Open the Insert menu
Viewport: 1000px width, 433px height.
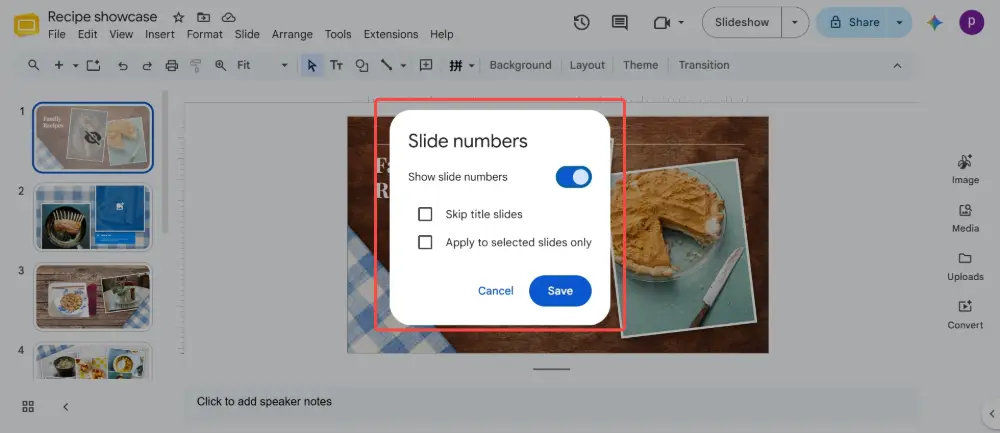click(x=159, y=34)
